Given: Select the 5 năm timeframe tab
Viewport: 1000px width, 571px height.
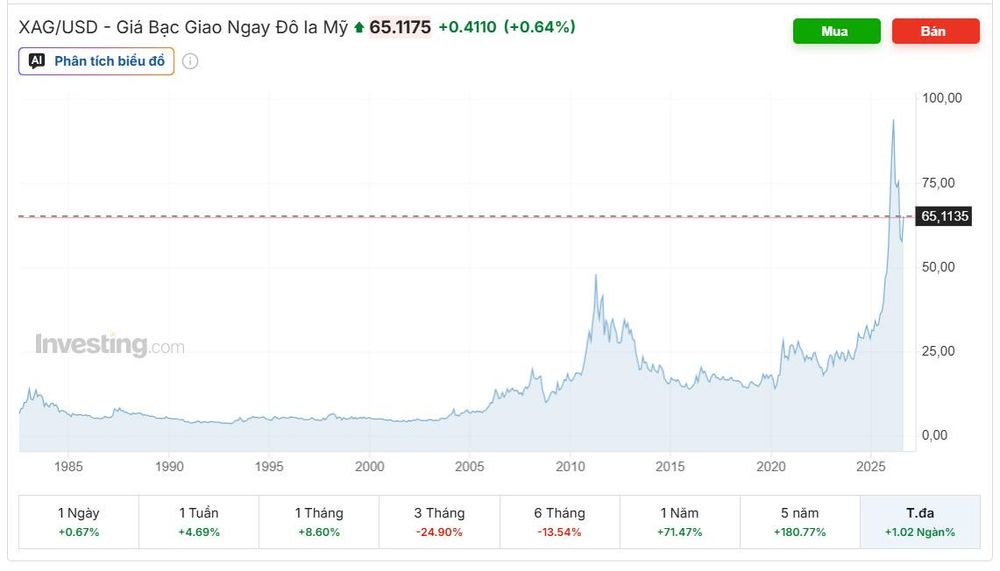Looking at the screenshot, I should point(800,522).
